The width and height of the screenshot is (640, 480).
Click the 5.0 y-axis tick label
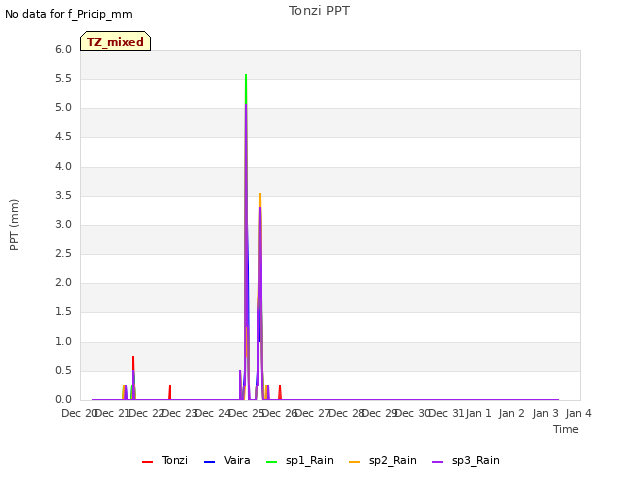pyautogui.click(x=63, y=108)
